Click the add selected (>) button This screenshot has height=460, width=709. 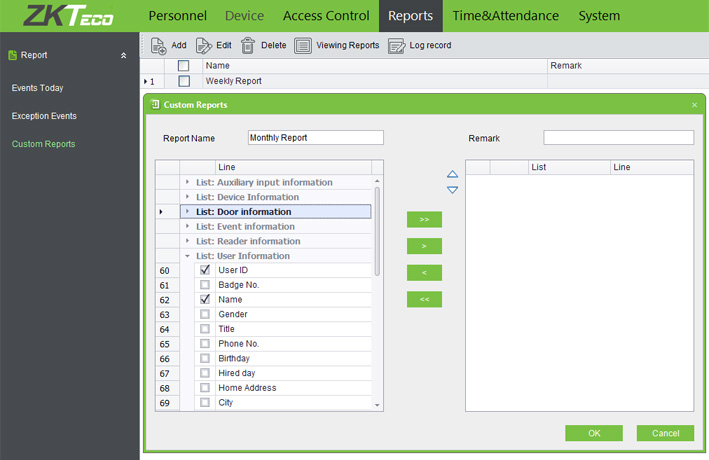(424, 246)
